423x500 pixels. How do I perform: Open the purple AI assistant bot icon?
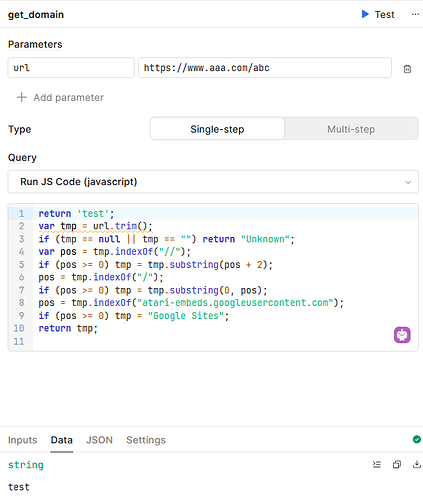coord(402,335)
